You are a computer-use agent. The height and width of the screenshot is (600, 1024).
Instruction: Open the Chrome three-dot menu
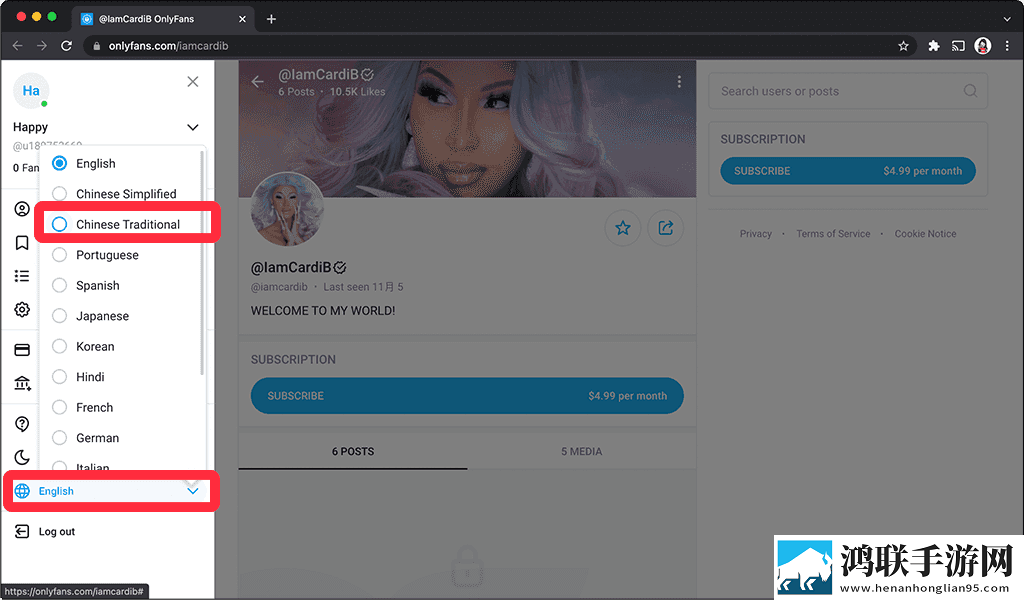pos(1007,46)
